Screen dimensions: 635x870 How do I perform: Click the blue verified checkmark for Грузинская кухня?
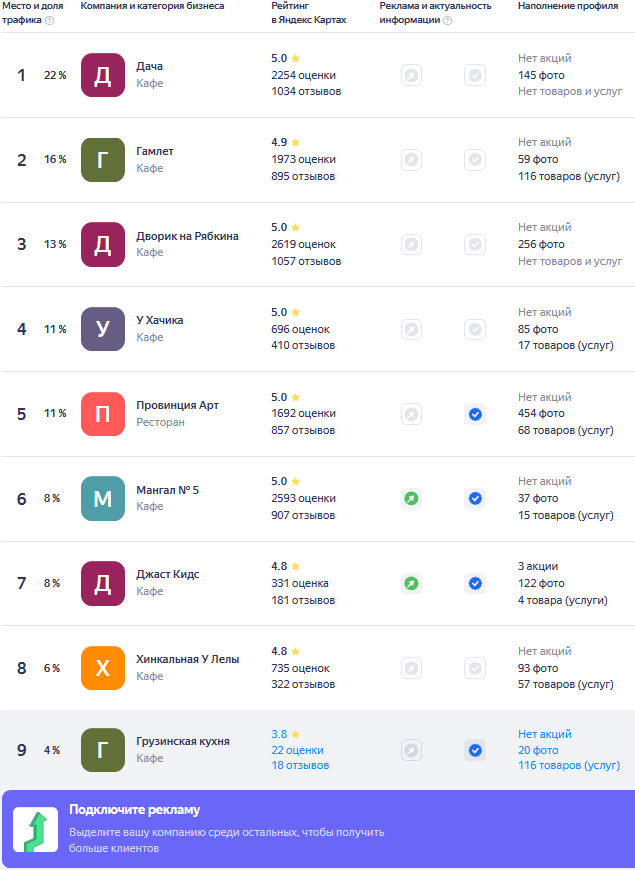point(475,751)
